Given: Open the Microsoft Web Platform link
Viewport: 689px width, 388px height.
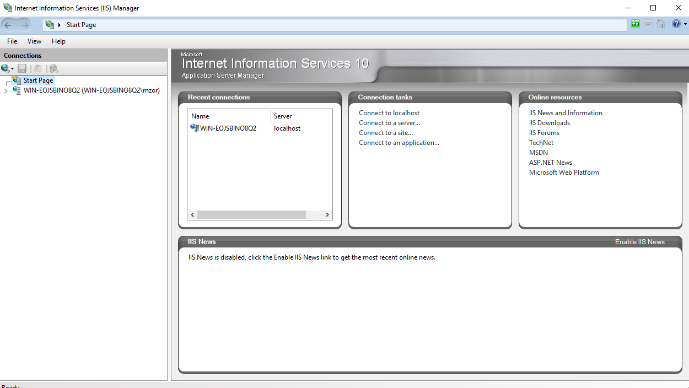Looking at the screenshot, I should (564, 173).
